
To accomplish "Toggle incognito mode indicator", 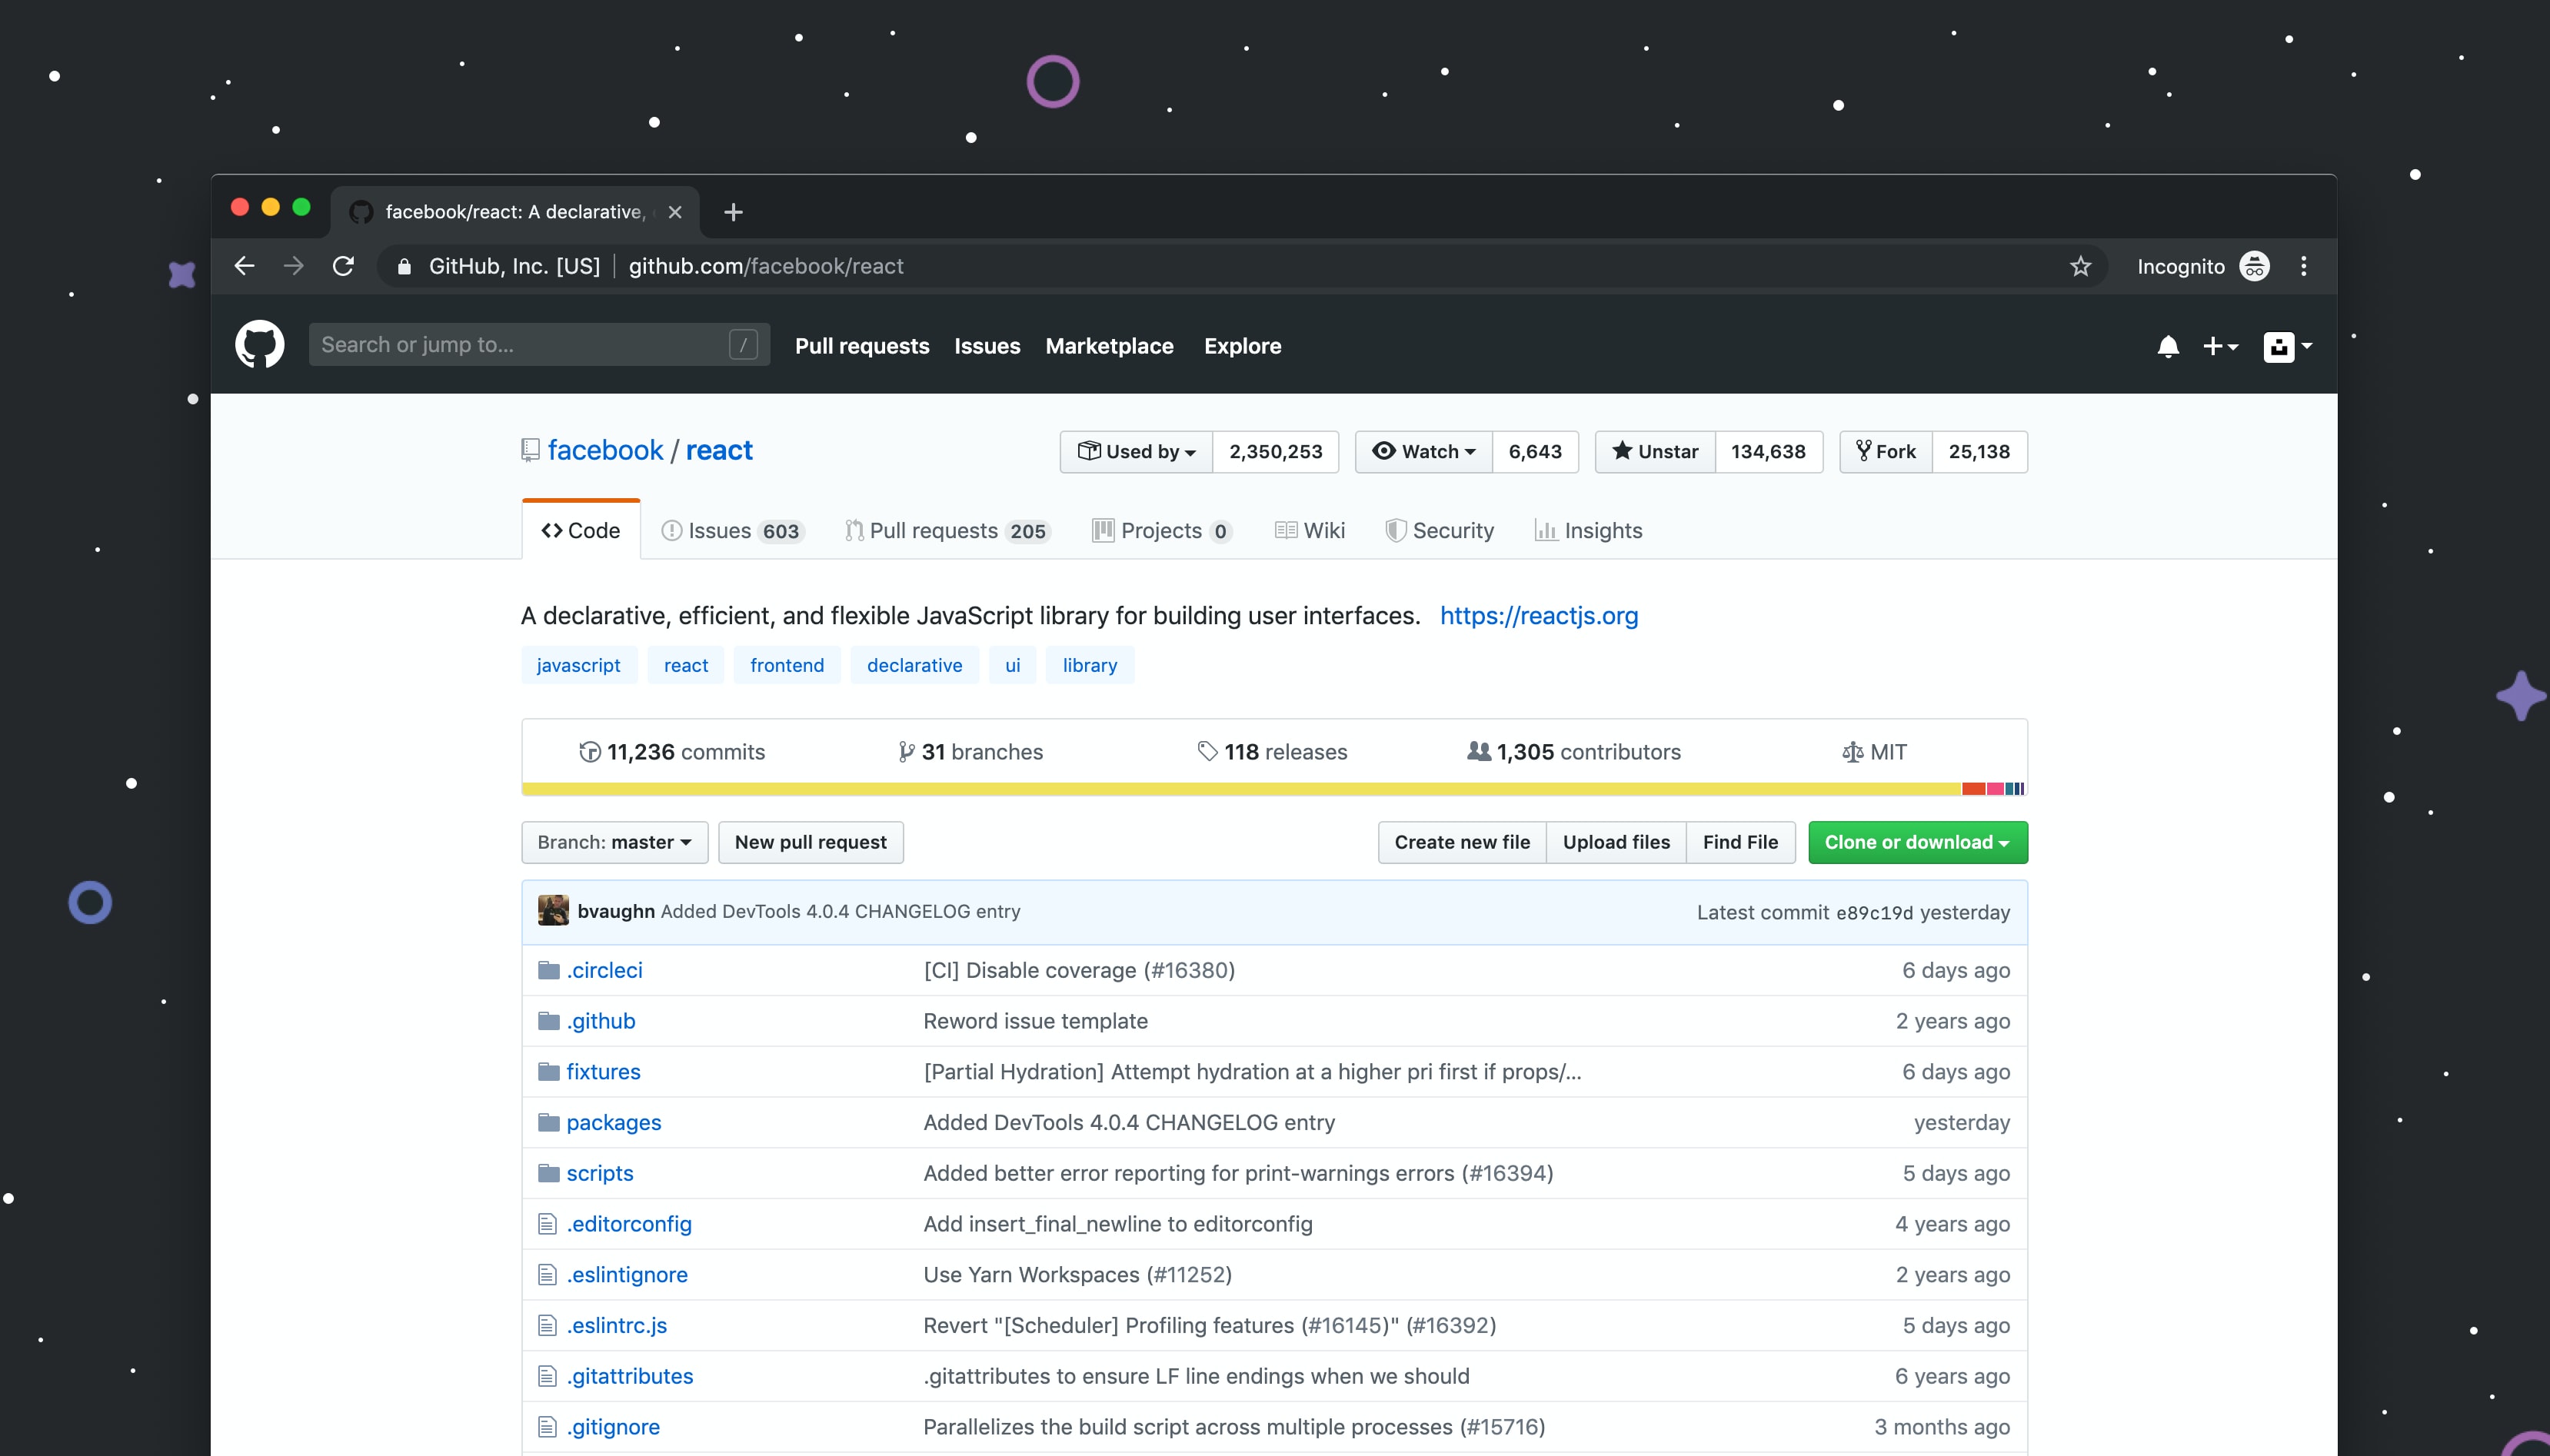I will click(2258, 266).
